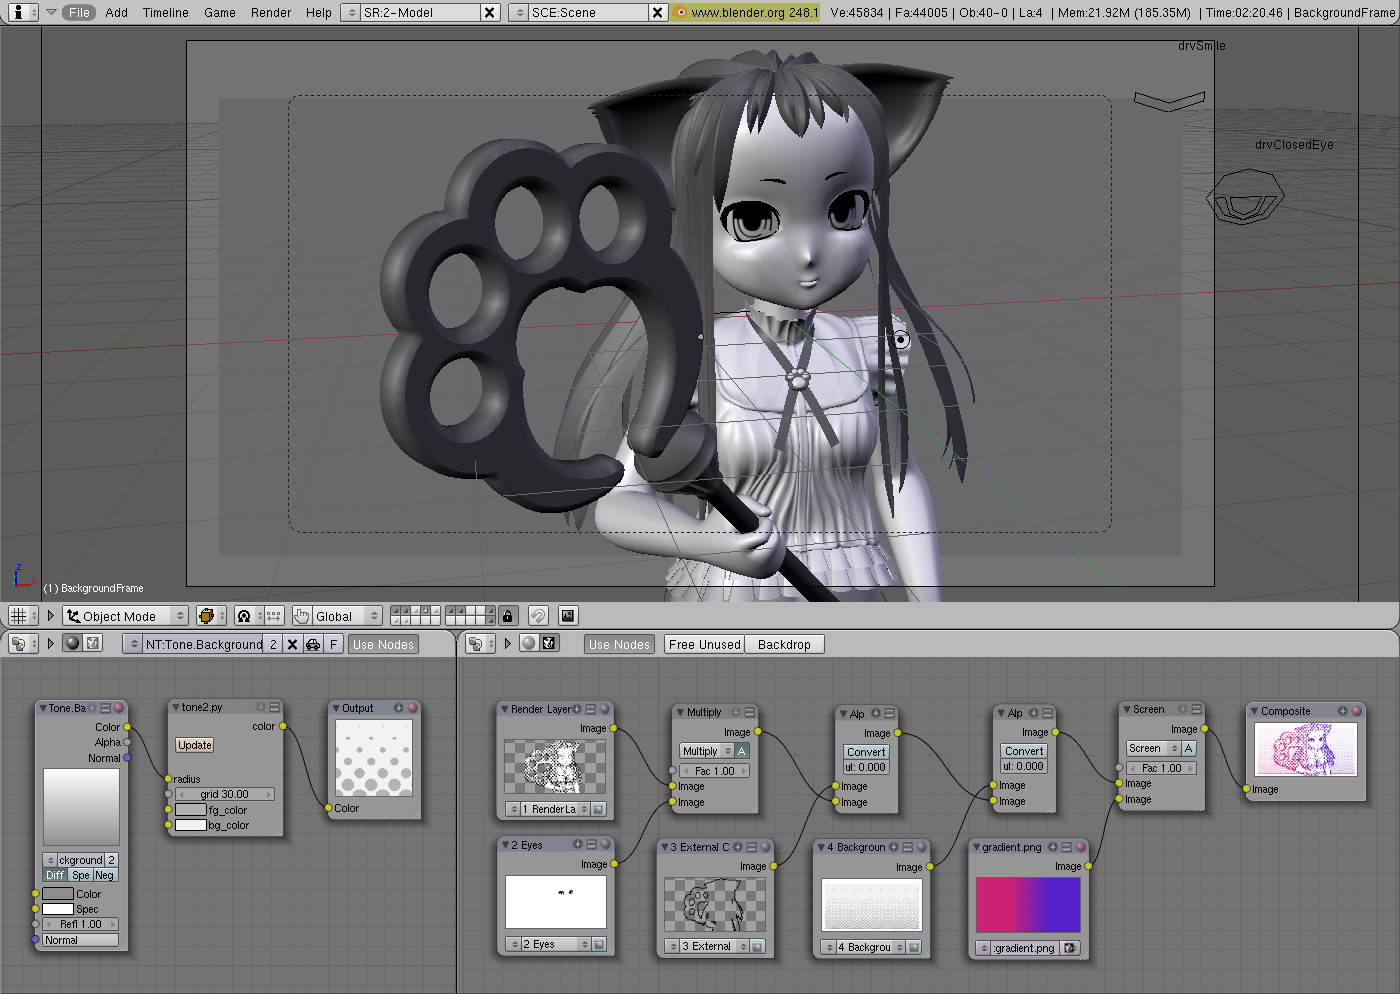1400x994 pixels.
Task: Toggle Spe button on Tone.Background node
Action: click(81, 875)
